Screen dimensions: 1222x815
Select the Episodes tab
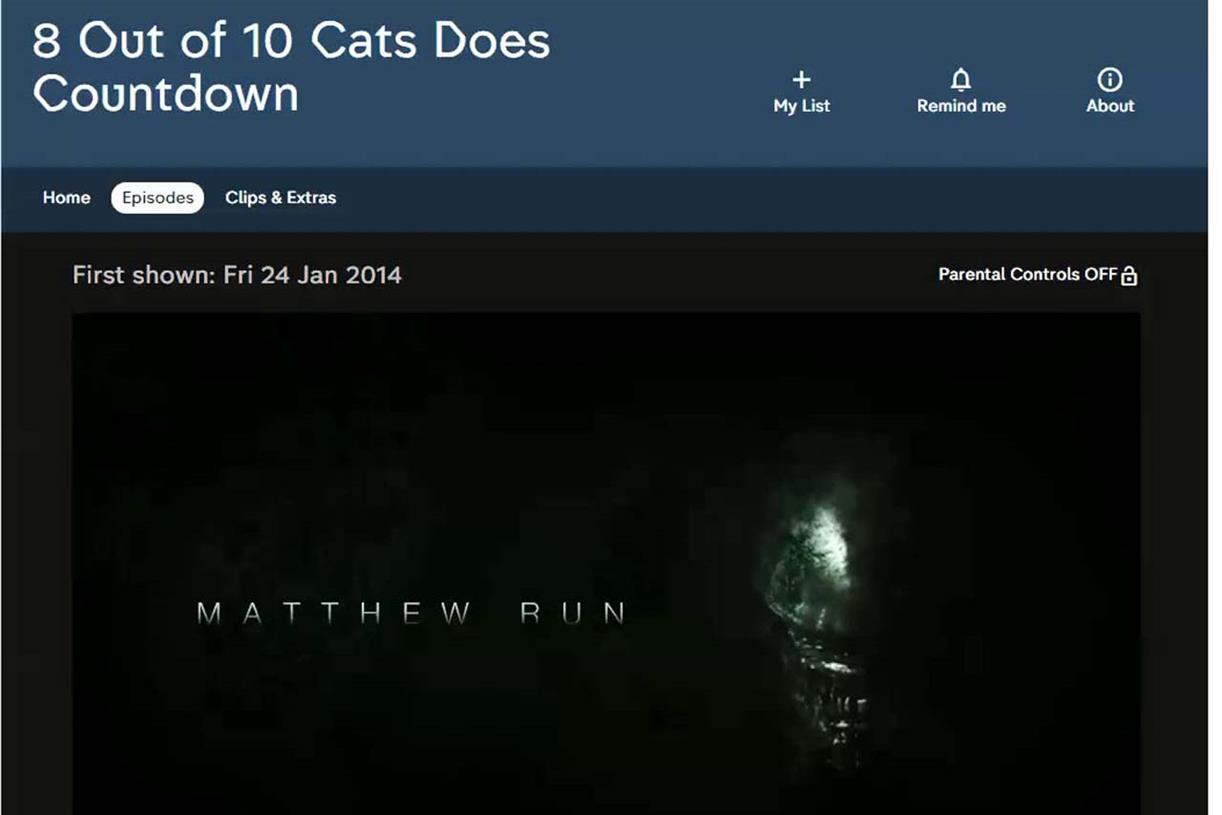click(x=157, y=197)
